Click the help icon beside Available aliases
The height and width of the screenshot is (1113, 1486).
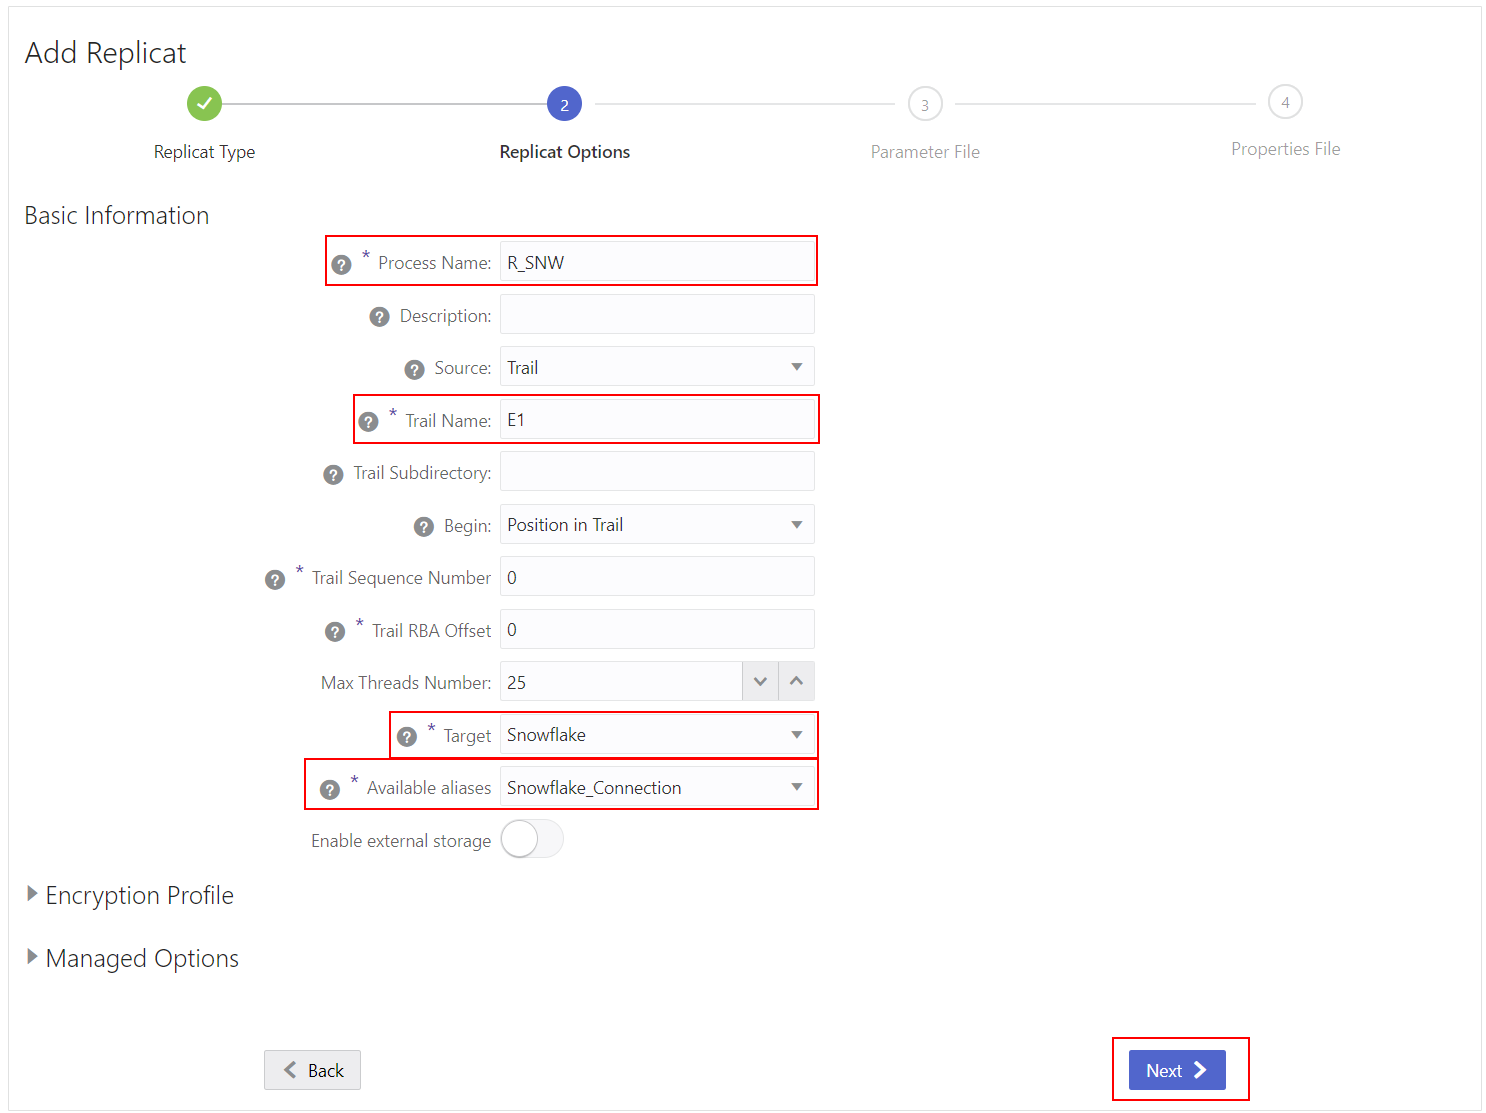330,789
